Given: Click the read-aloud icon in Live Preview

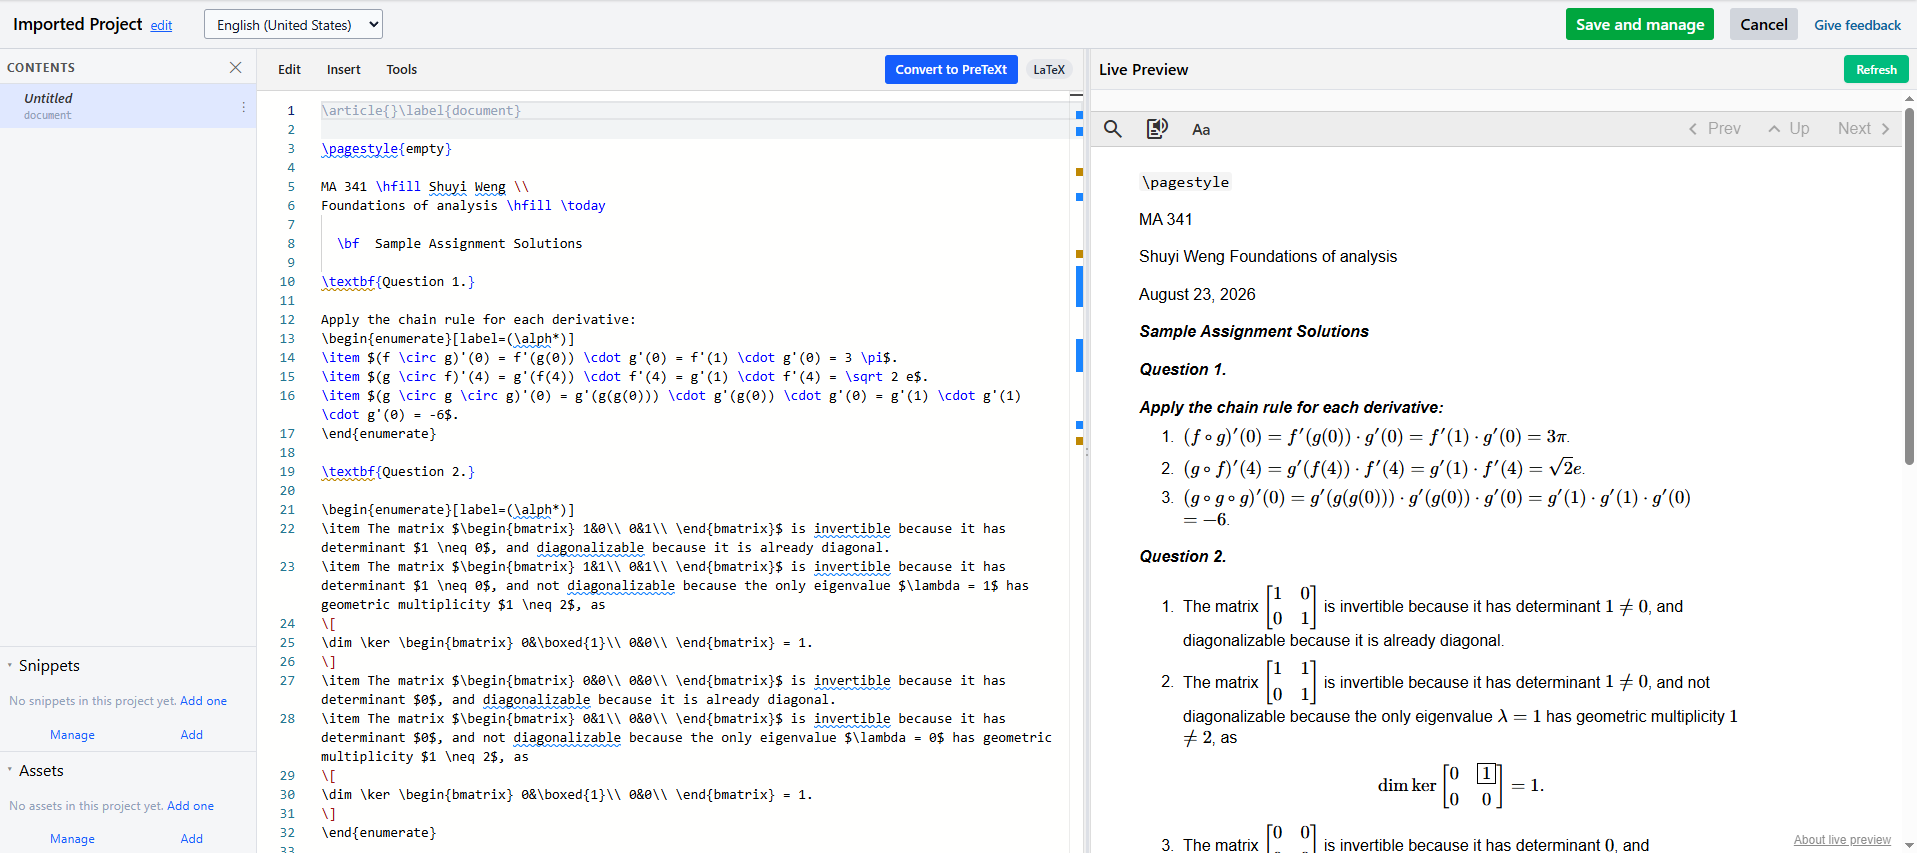Looking at the screenshot, I should [x=1157, y=129].
